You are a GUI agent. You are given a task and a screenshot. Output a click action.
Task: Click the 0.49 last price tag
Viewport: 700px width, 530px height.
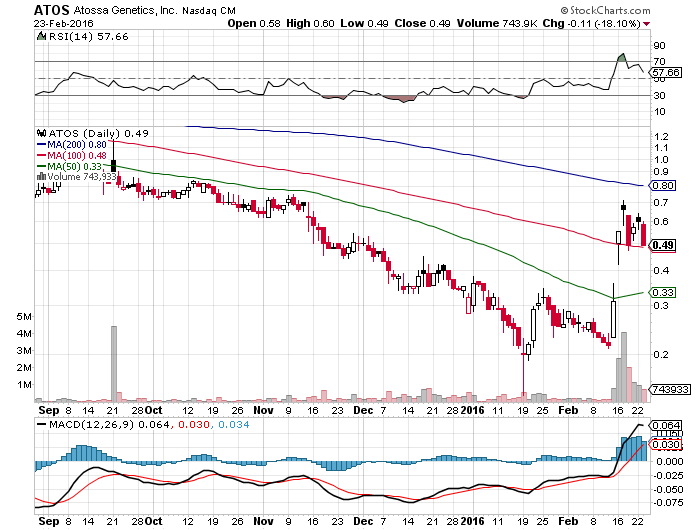coord(663,245)
